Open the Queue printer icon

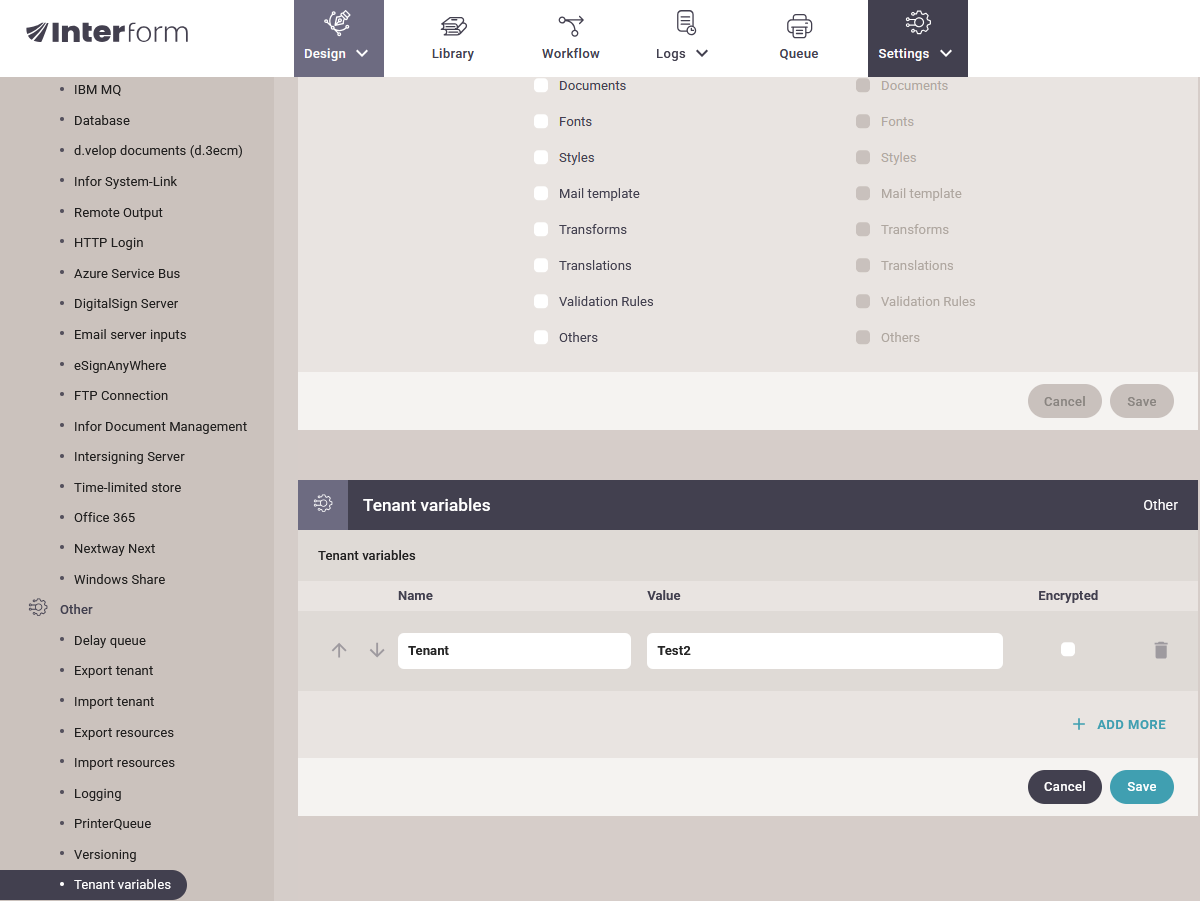pos(799,27)
